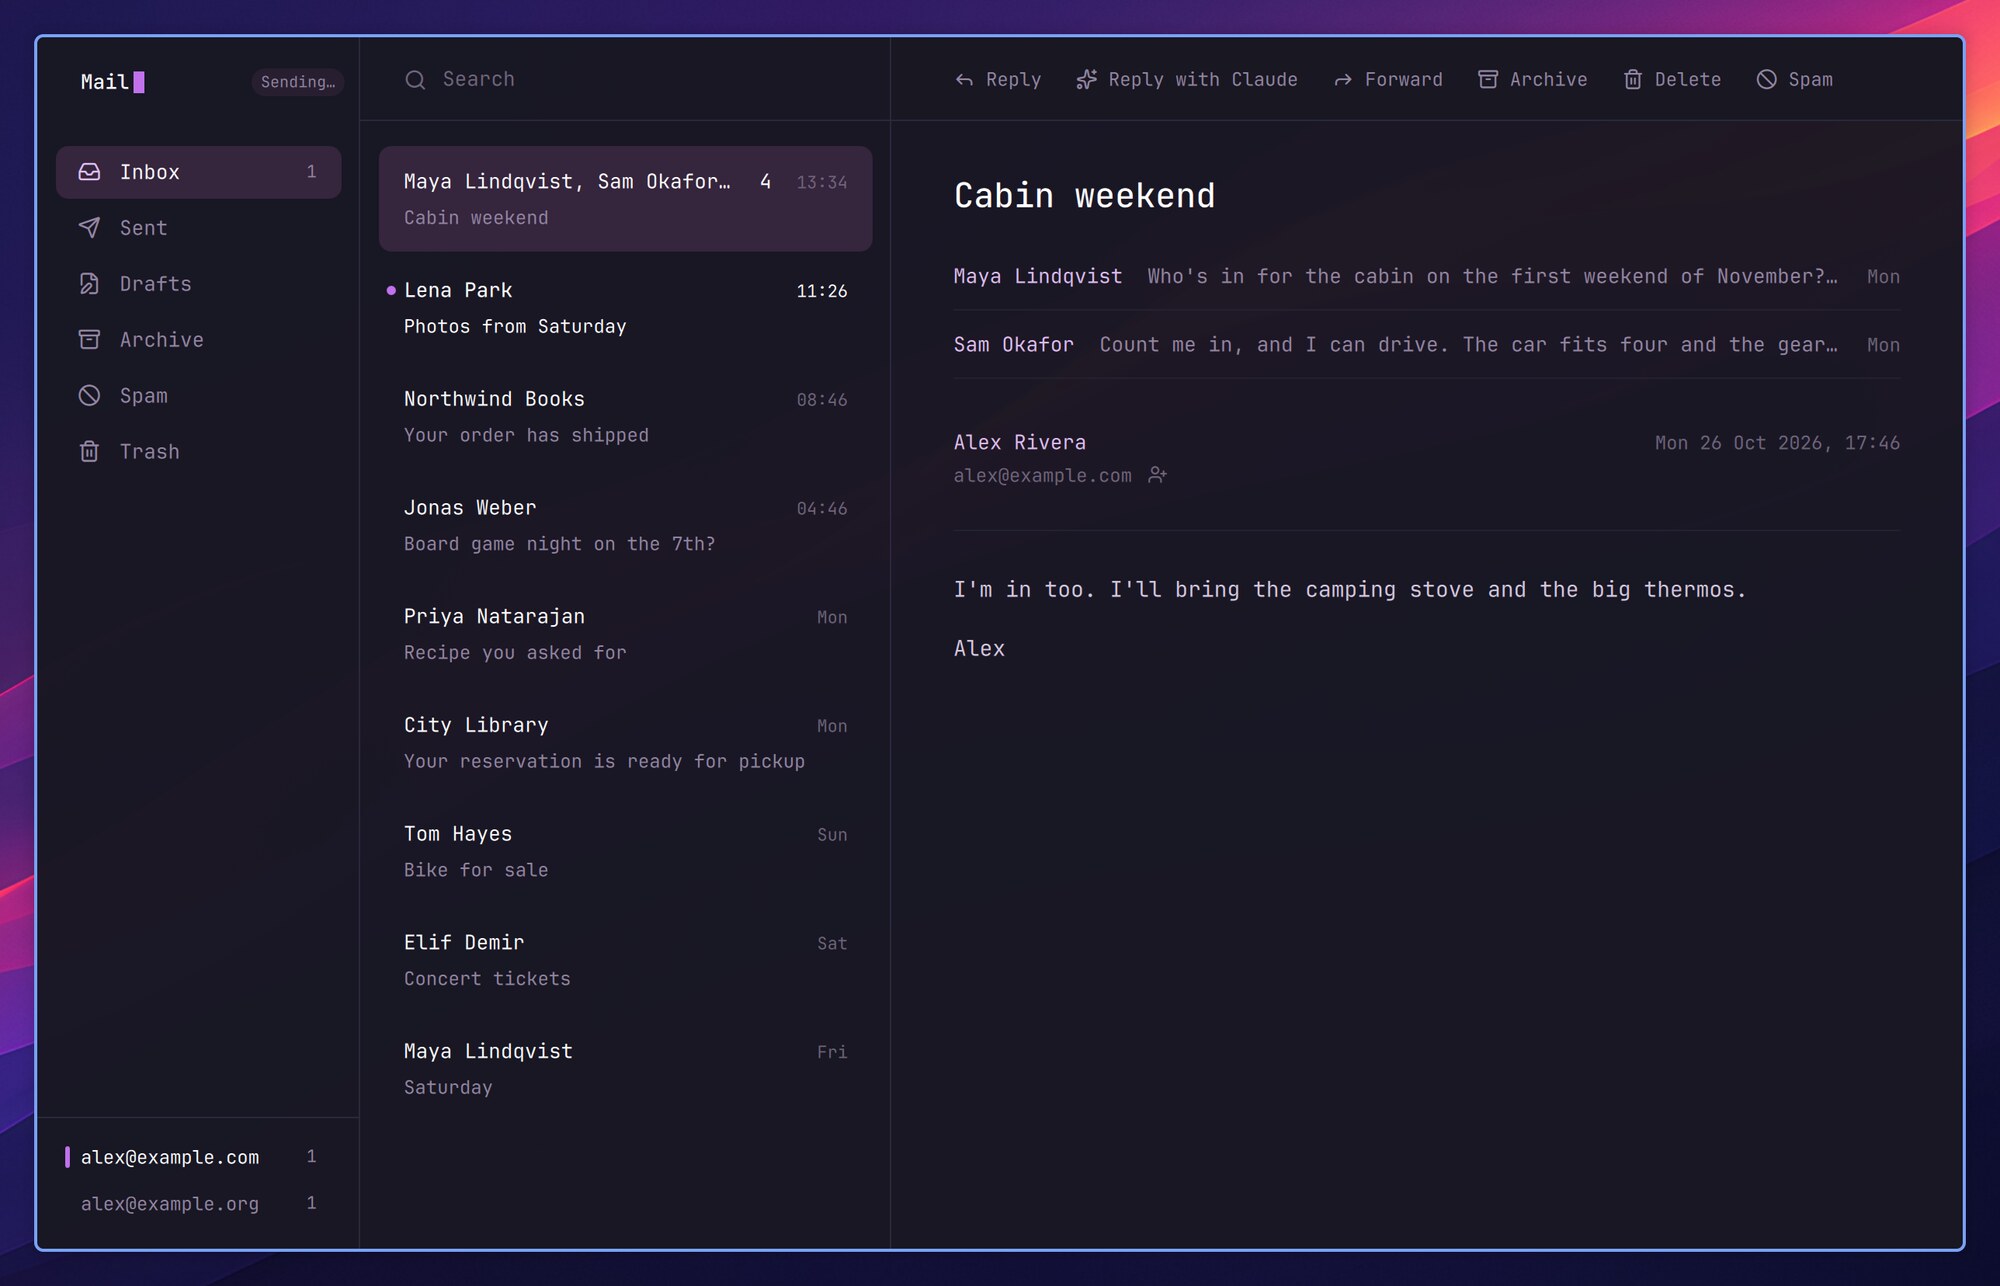This screenshot has height=1286, width=2000.
Task: Select the 'Cabin weekend' thread in list
Action: coord(625,199)
